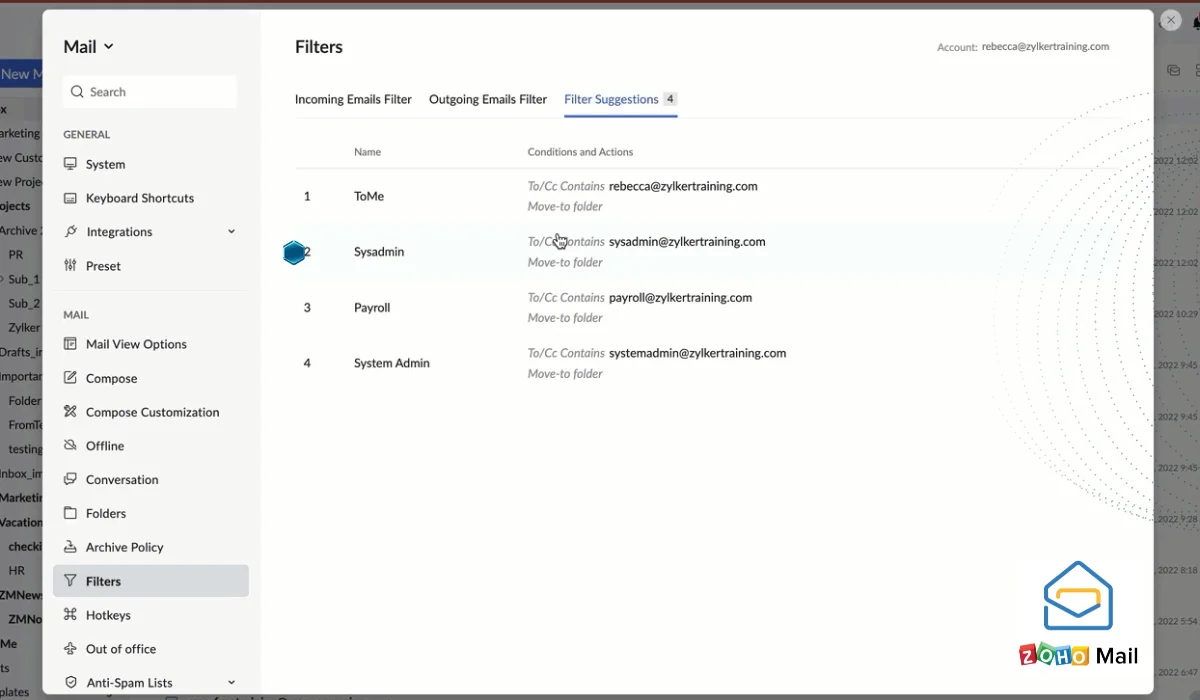Screen dimensions: 1200x700
Task: Switch to Incoming Emails Filter tab
Action: [353, 99]
